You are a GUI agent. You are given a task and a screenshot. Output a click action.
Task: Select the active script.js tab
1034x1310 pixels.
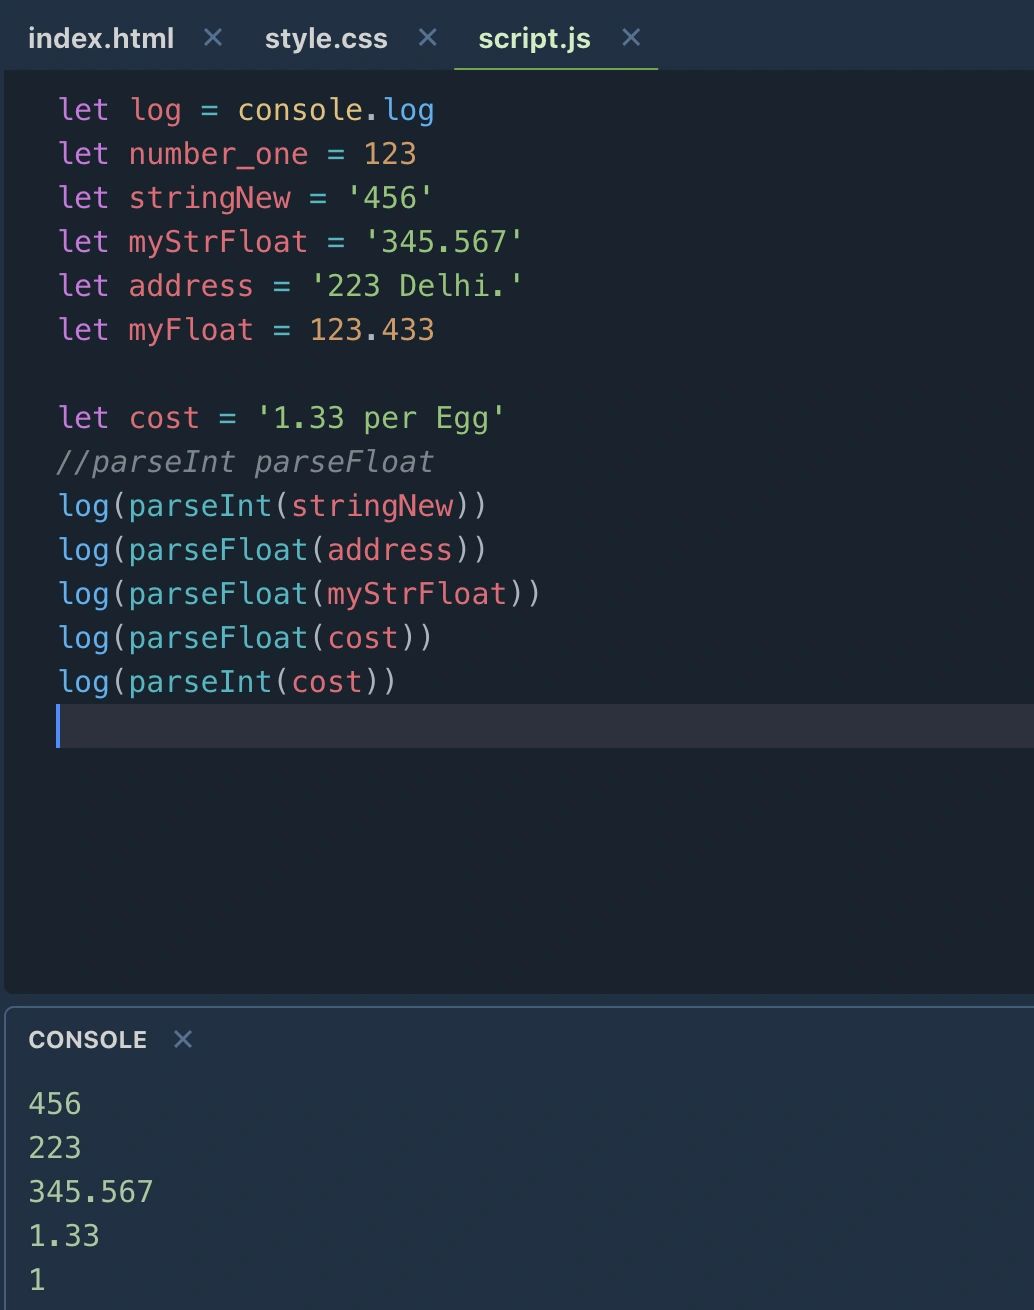[x=535, y=38]
